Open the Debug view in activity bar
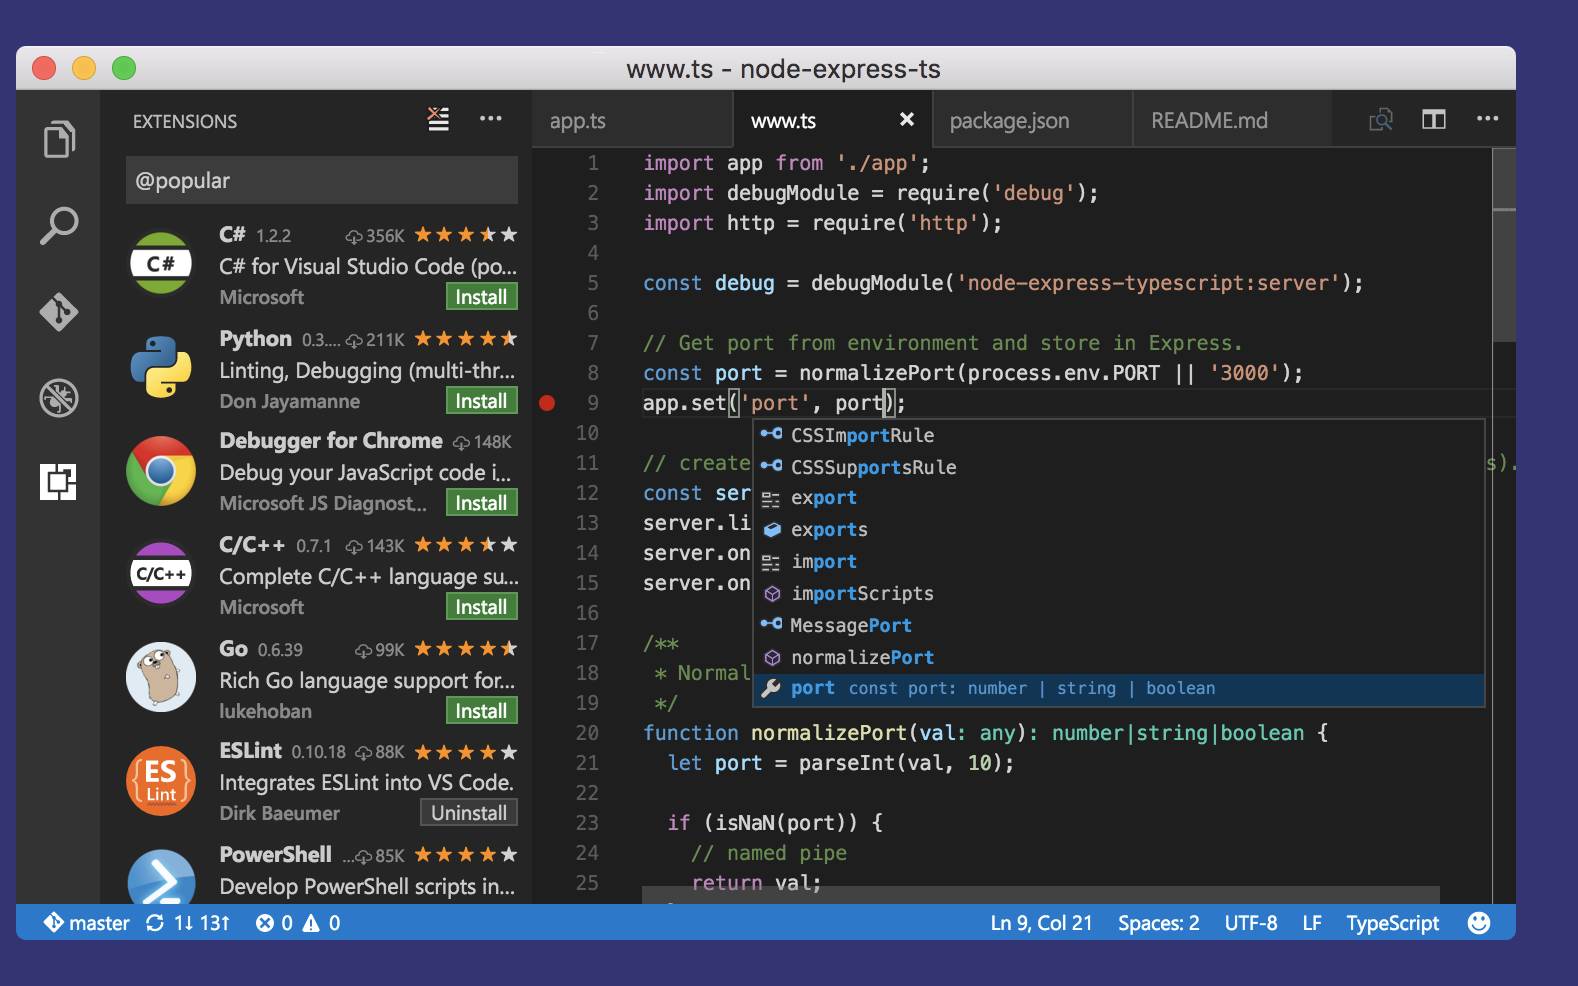The width and height of the screenshot is (1578, 986). (59, 398)
